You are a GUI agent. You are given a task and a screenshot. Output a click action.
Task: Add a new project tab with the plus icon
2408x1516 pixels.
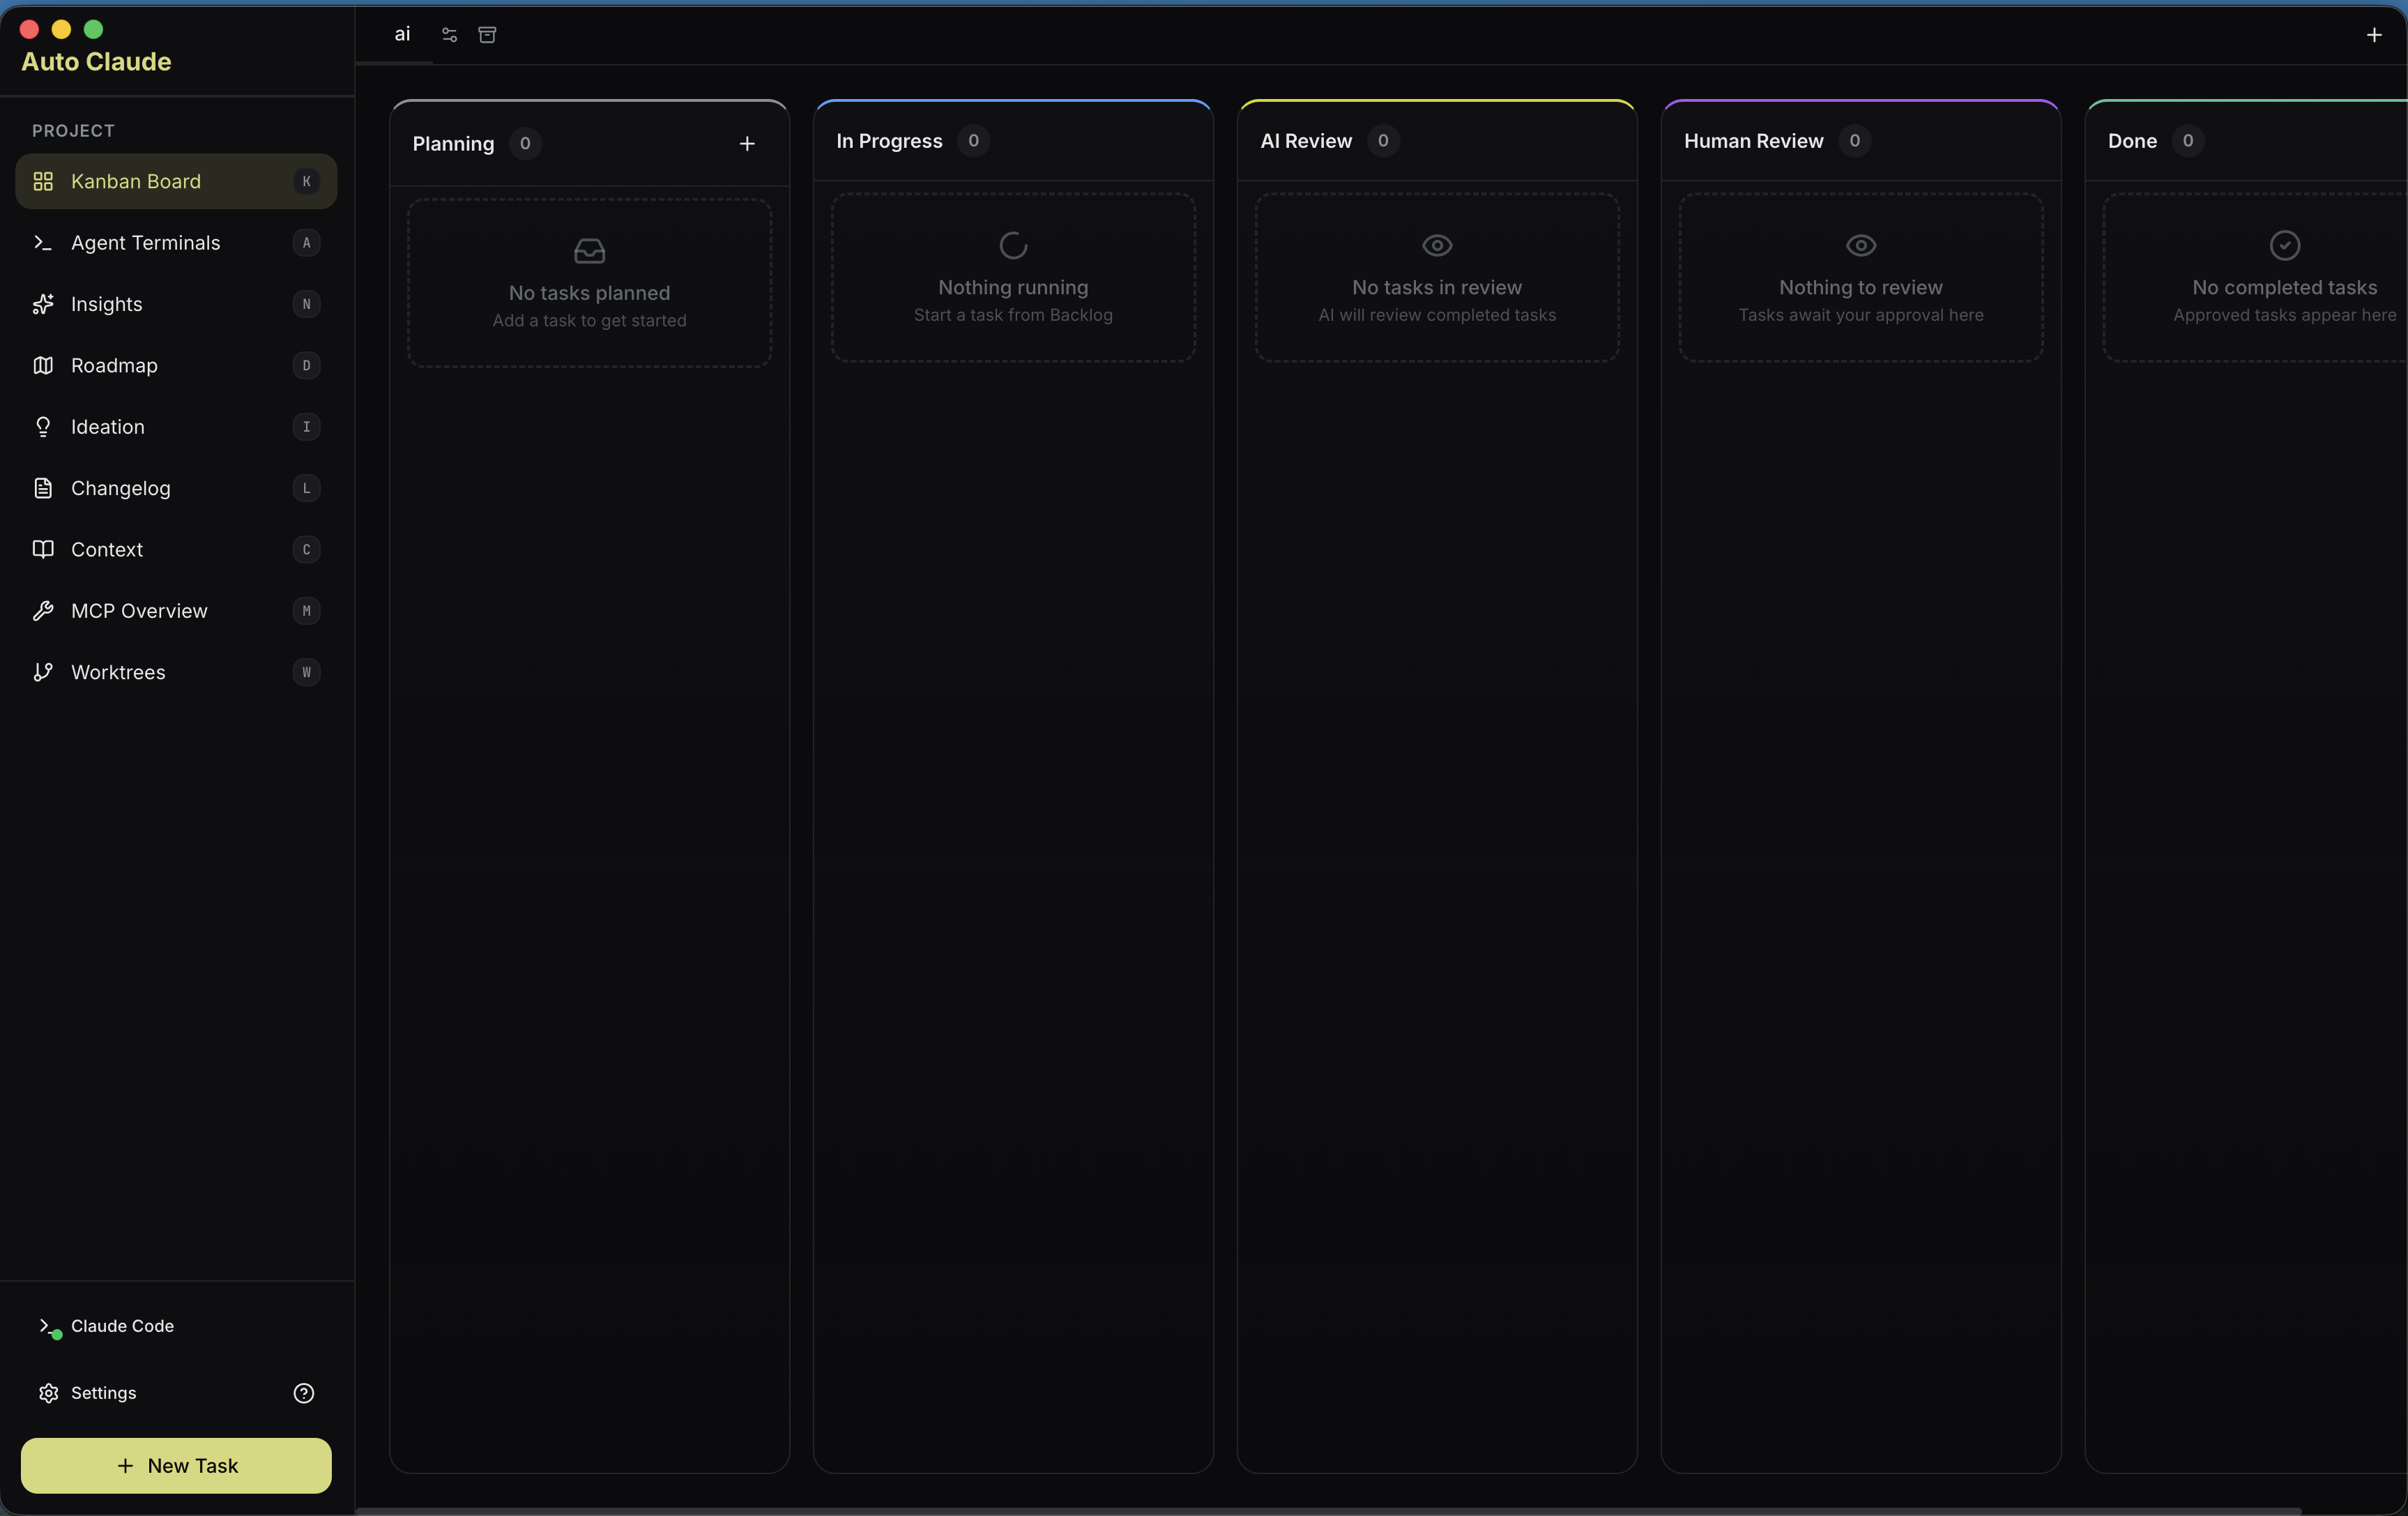pyautogui.click(x=2373, y=35)
